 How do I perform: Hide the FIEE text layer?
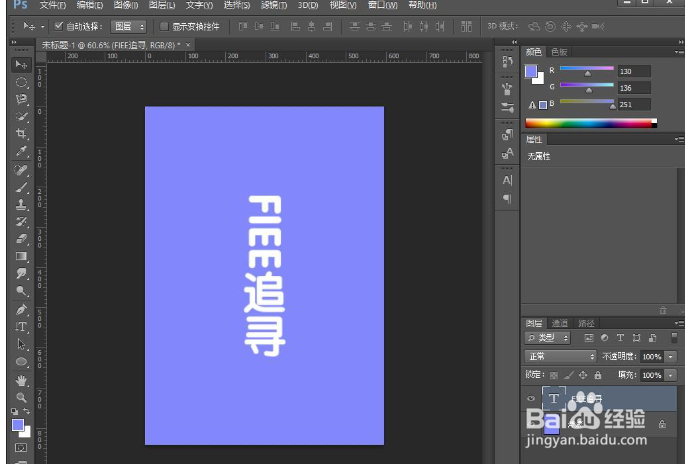[531, 398]
